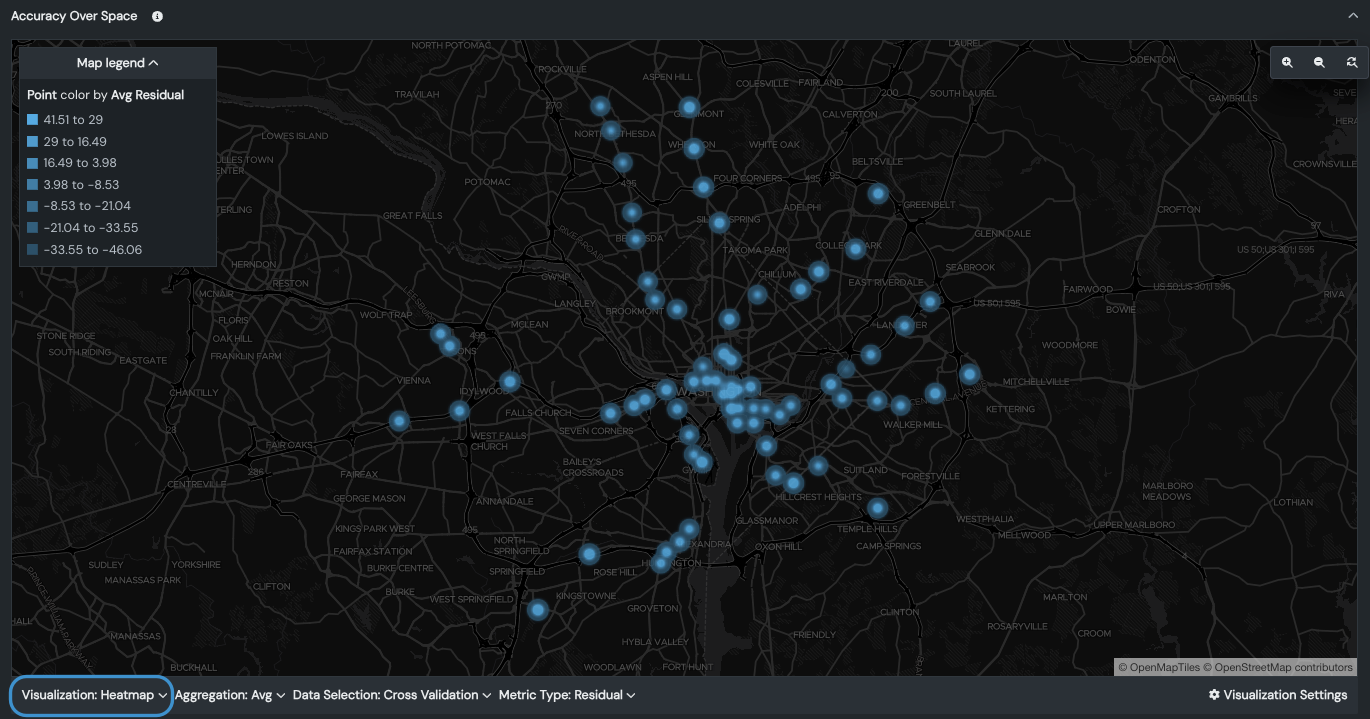The height and width of the screenshot is (719, 1370).
Task: Click the heatmap point near Four Corners
Action: [x=704, y=187]
